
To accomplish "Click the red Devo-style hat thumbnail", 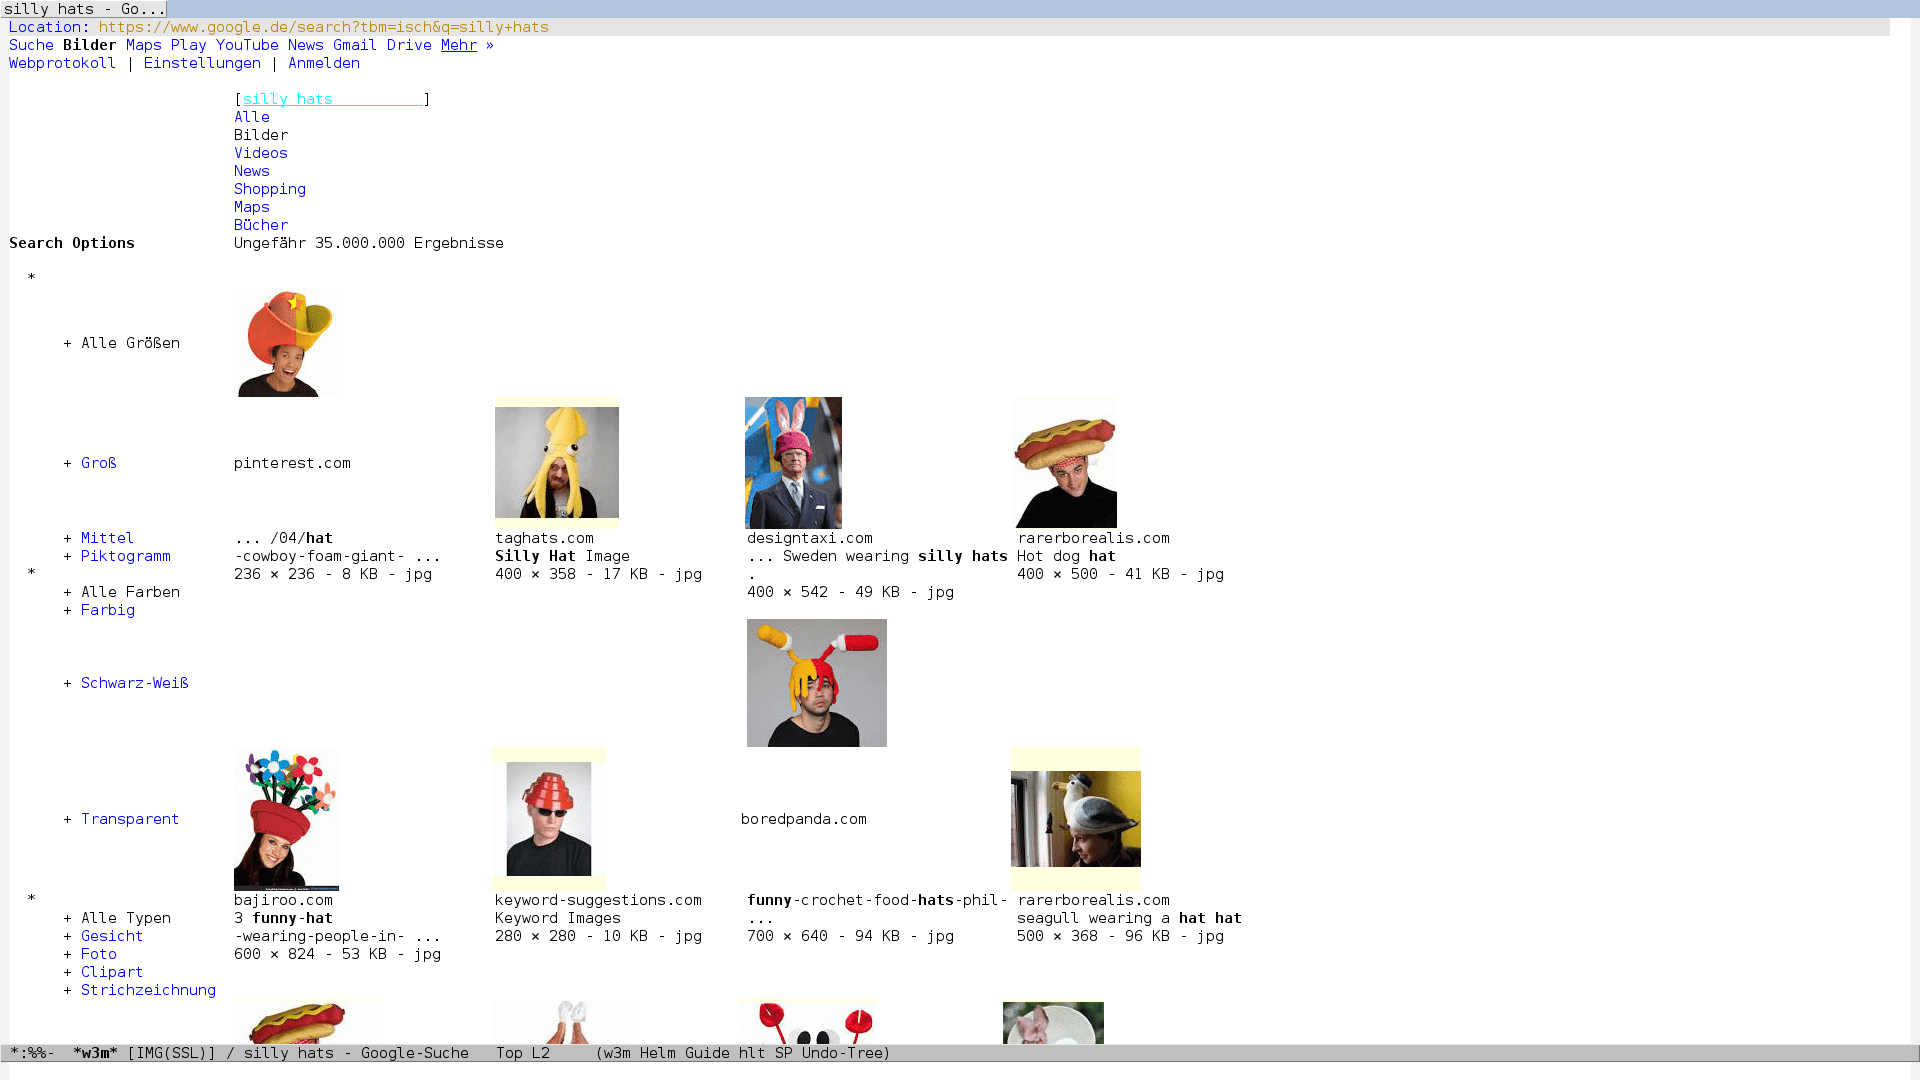I will coord(548,819).
